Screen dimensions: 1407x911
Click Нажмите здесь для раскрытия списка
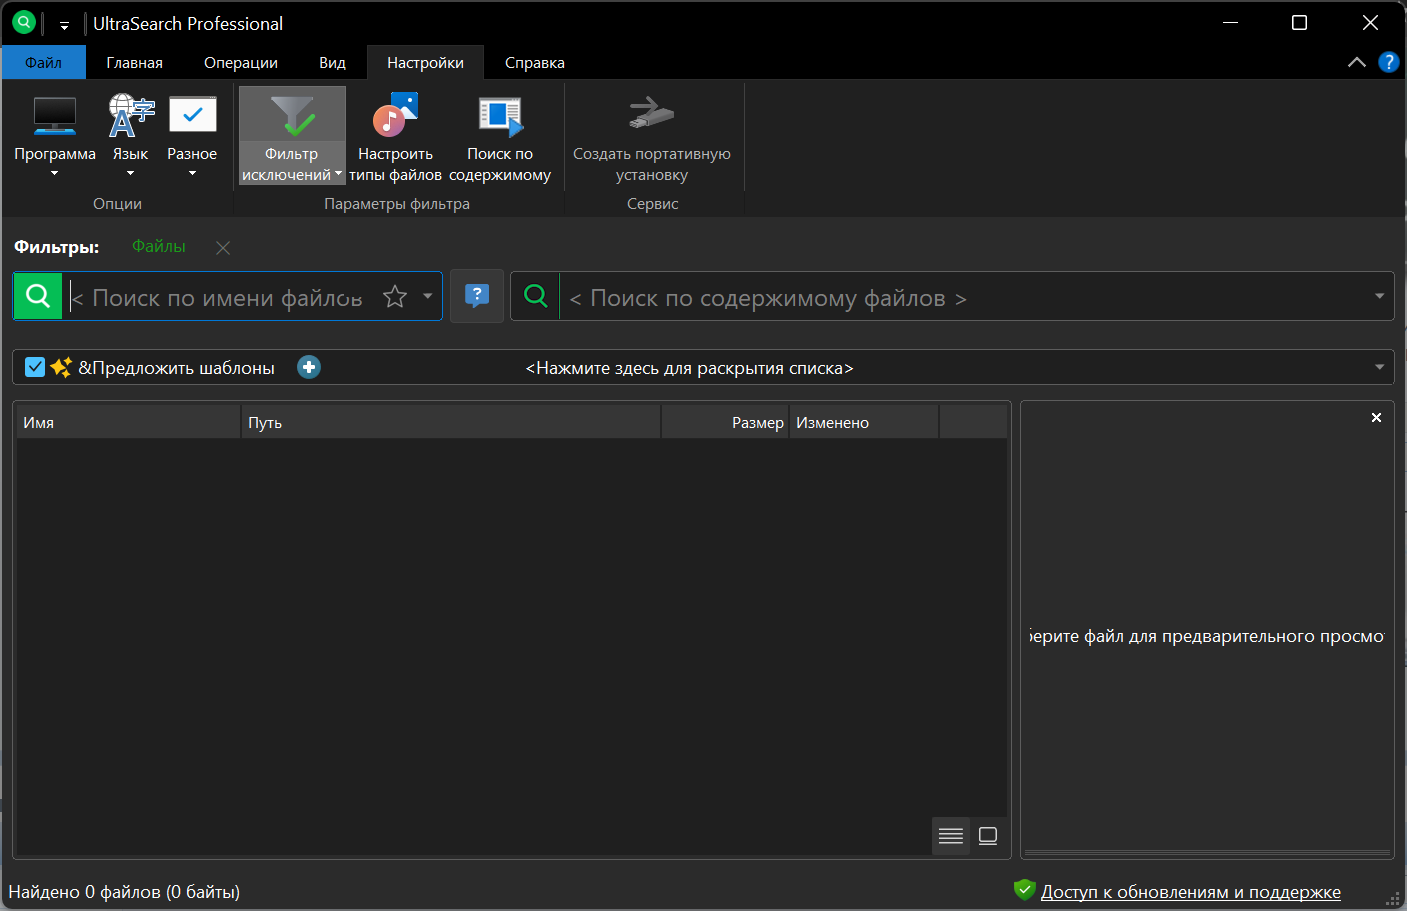coord(689,368)
